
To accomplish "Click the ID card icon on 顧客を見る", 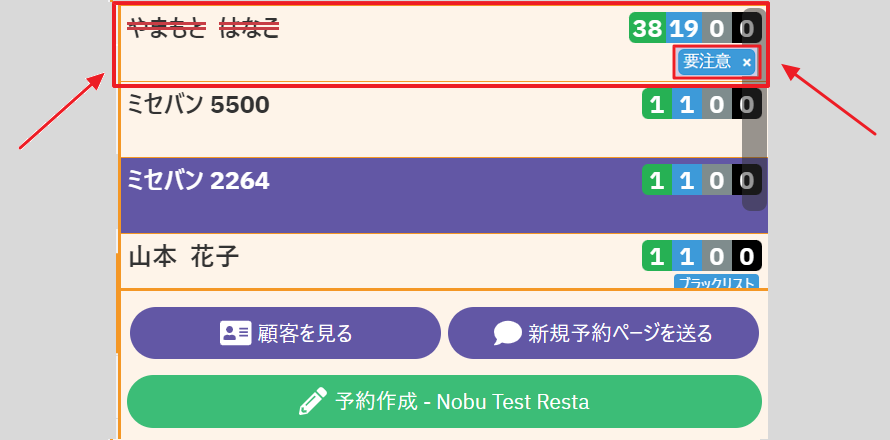I will [x=235, y=333].
